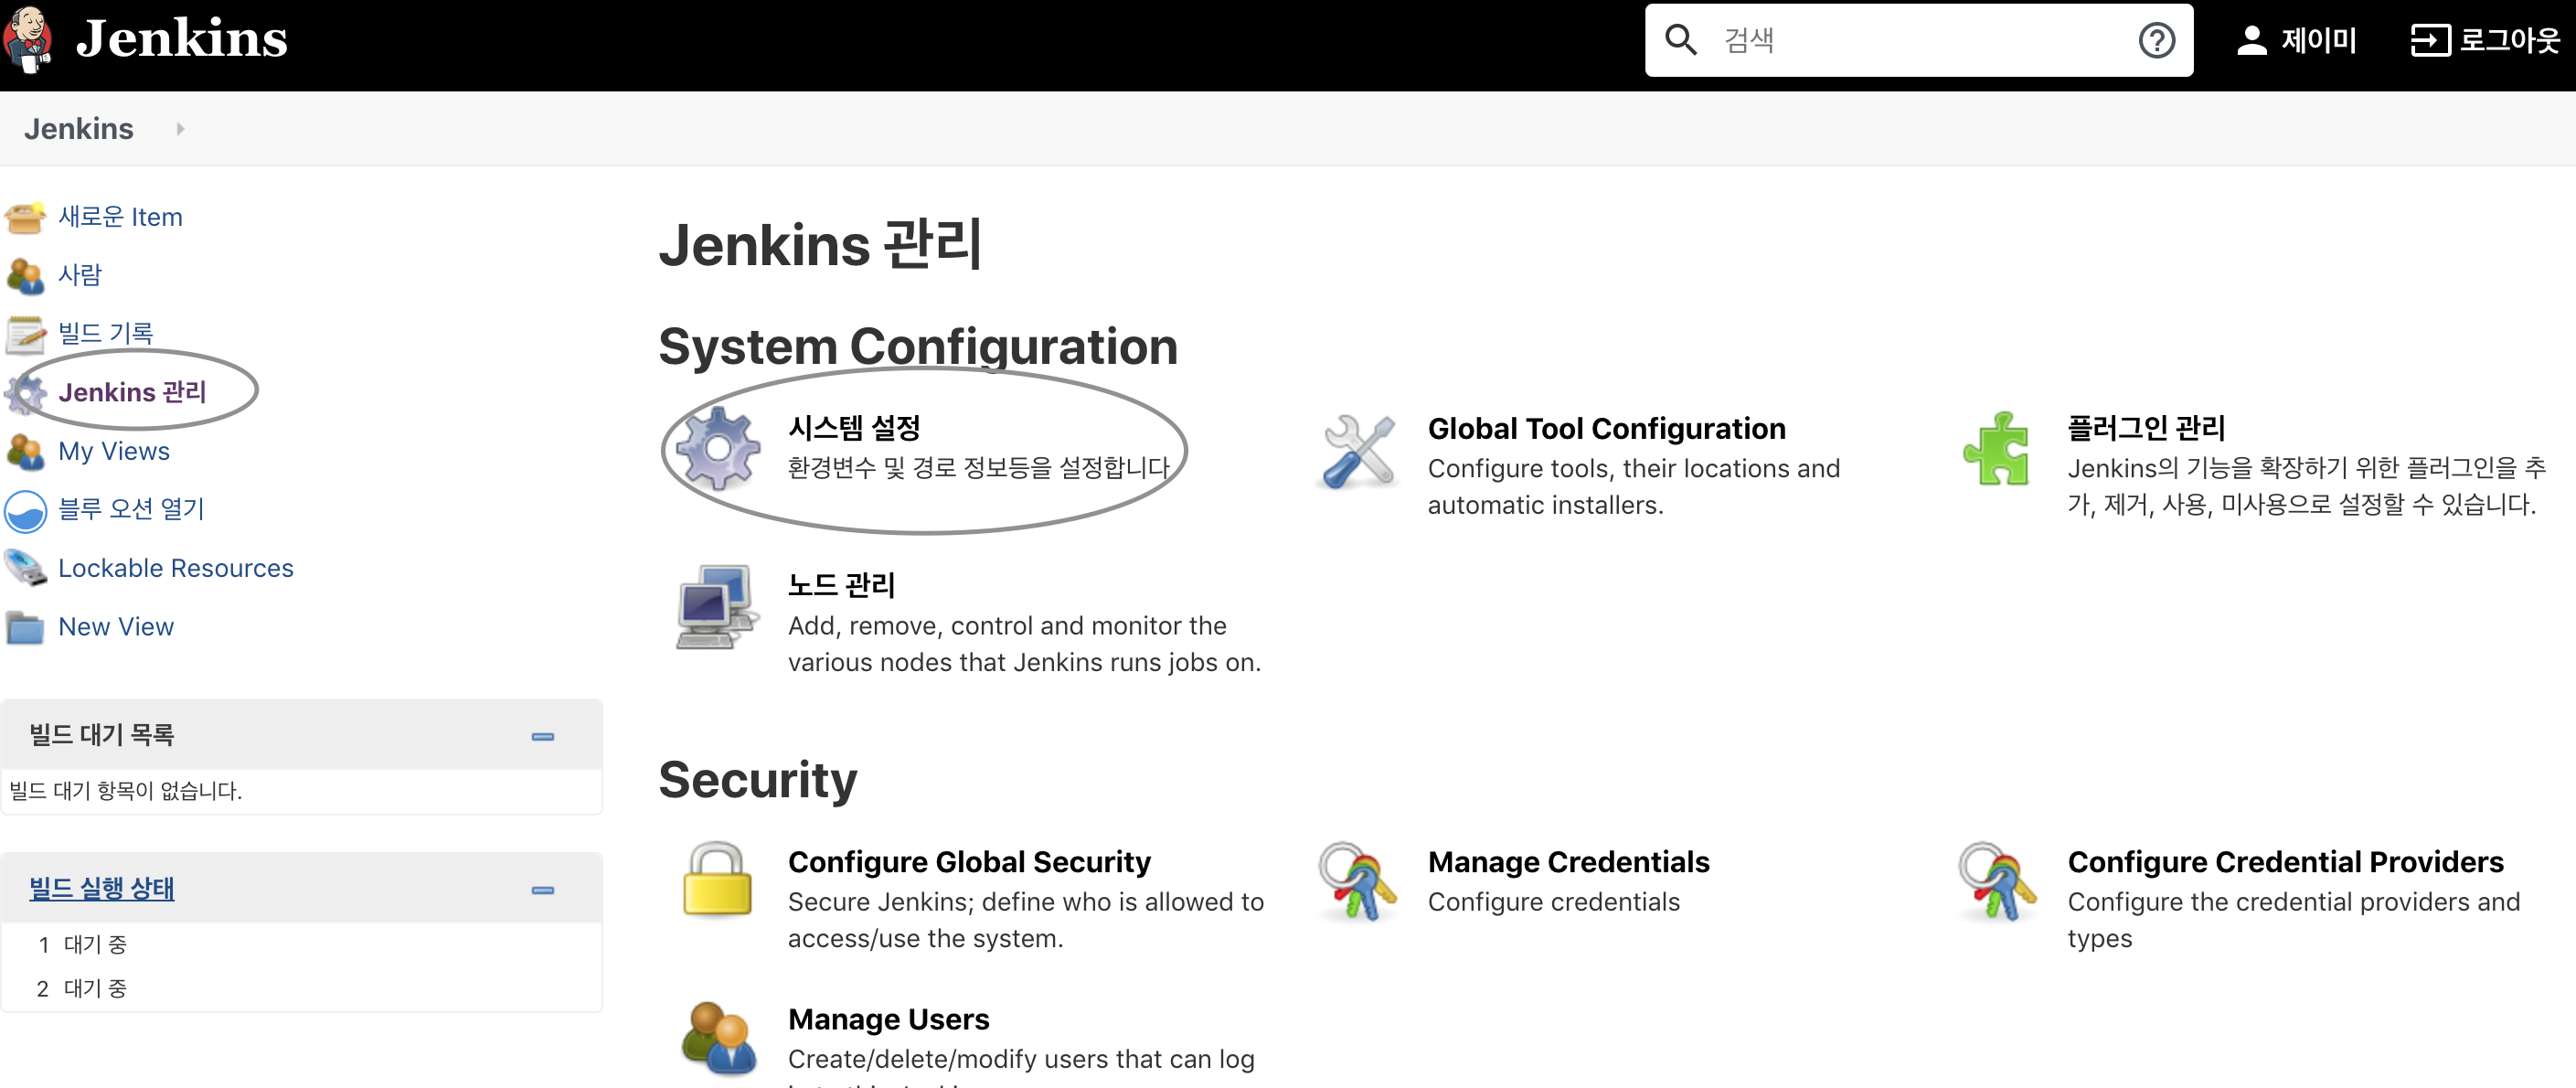Collapse the build queue panel
The image size is (2576, 1088).
tap(542, 736)
